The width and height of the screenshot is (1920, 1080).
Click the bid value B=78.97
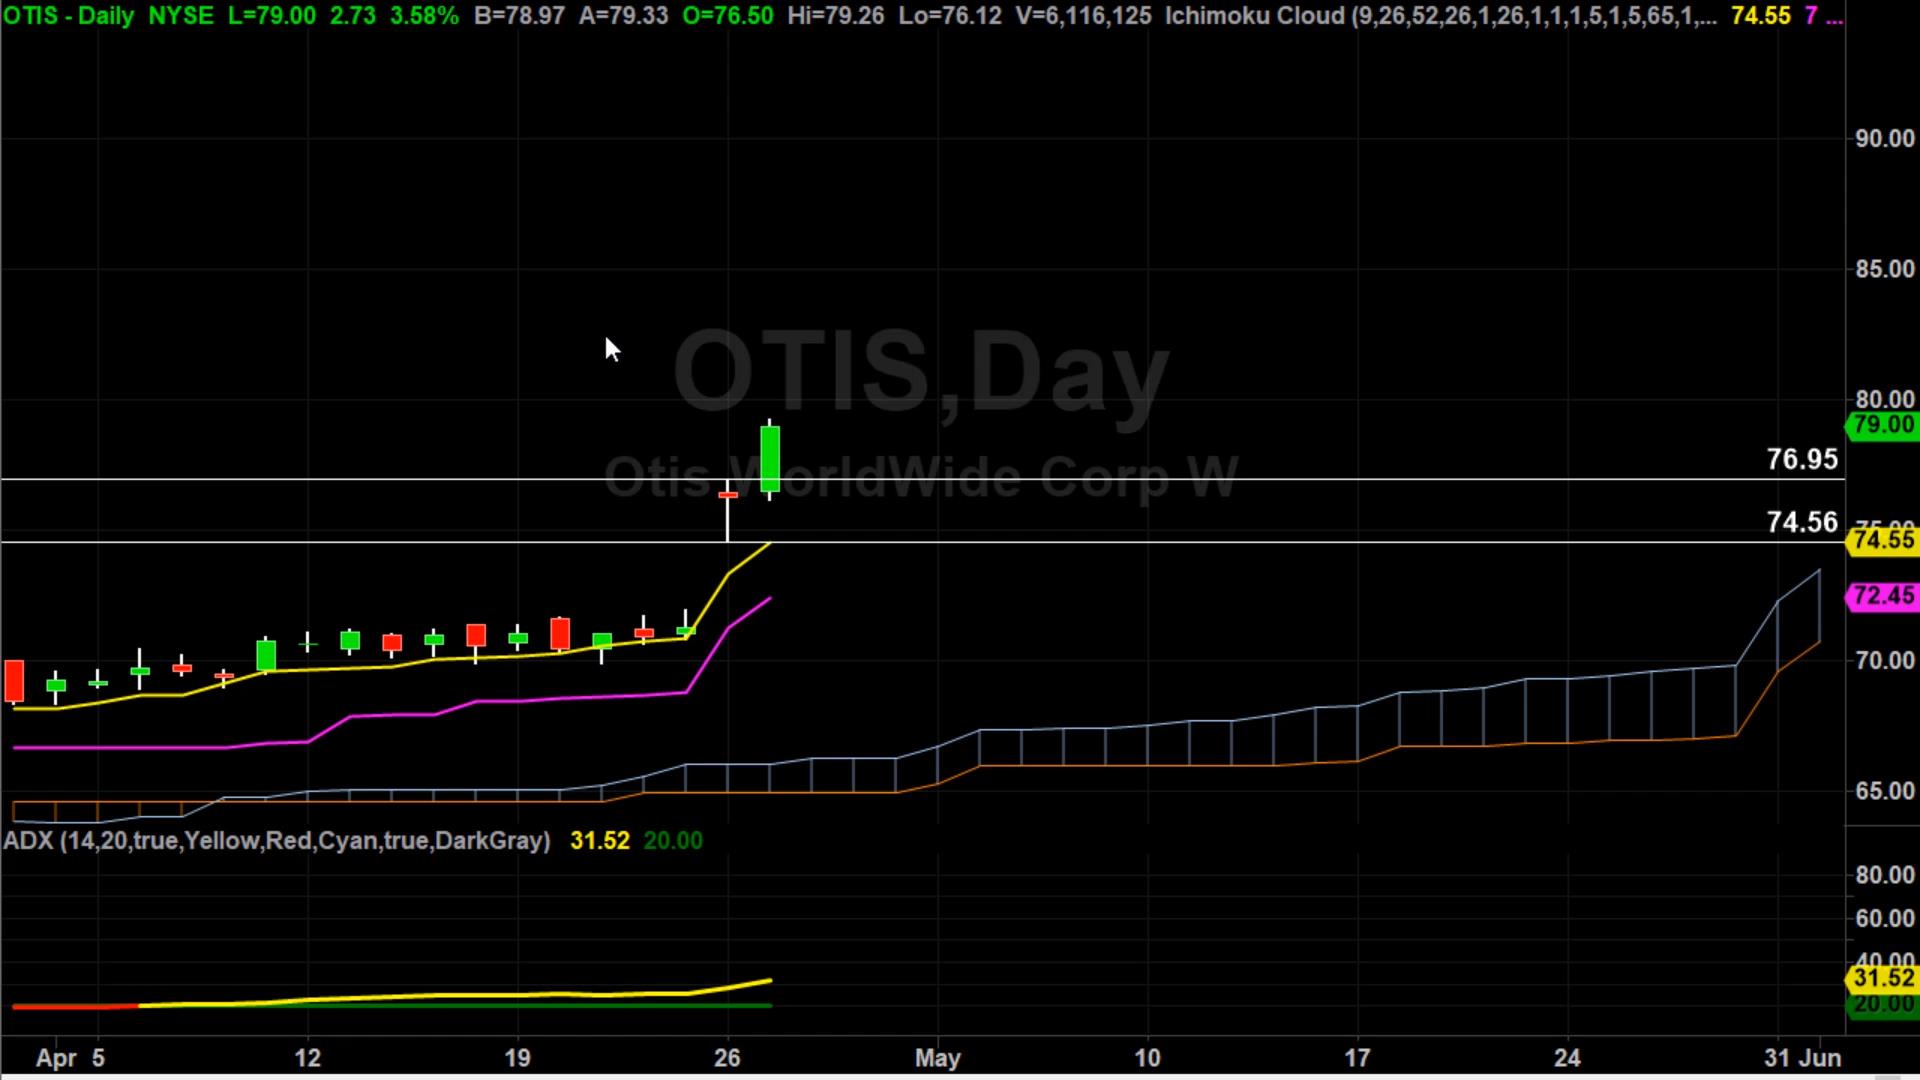(519, 16)
